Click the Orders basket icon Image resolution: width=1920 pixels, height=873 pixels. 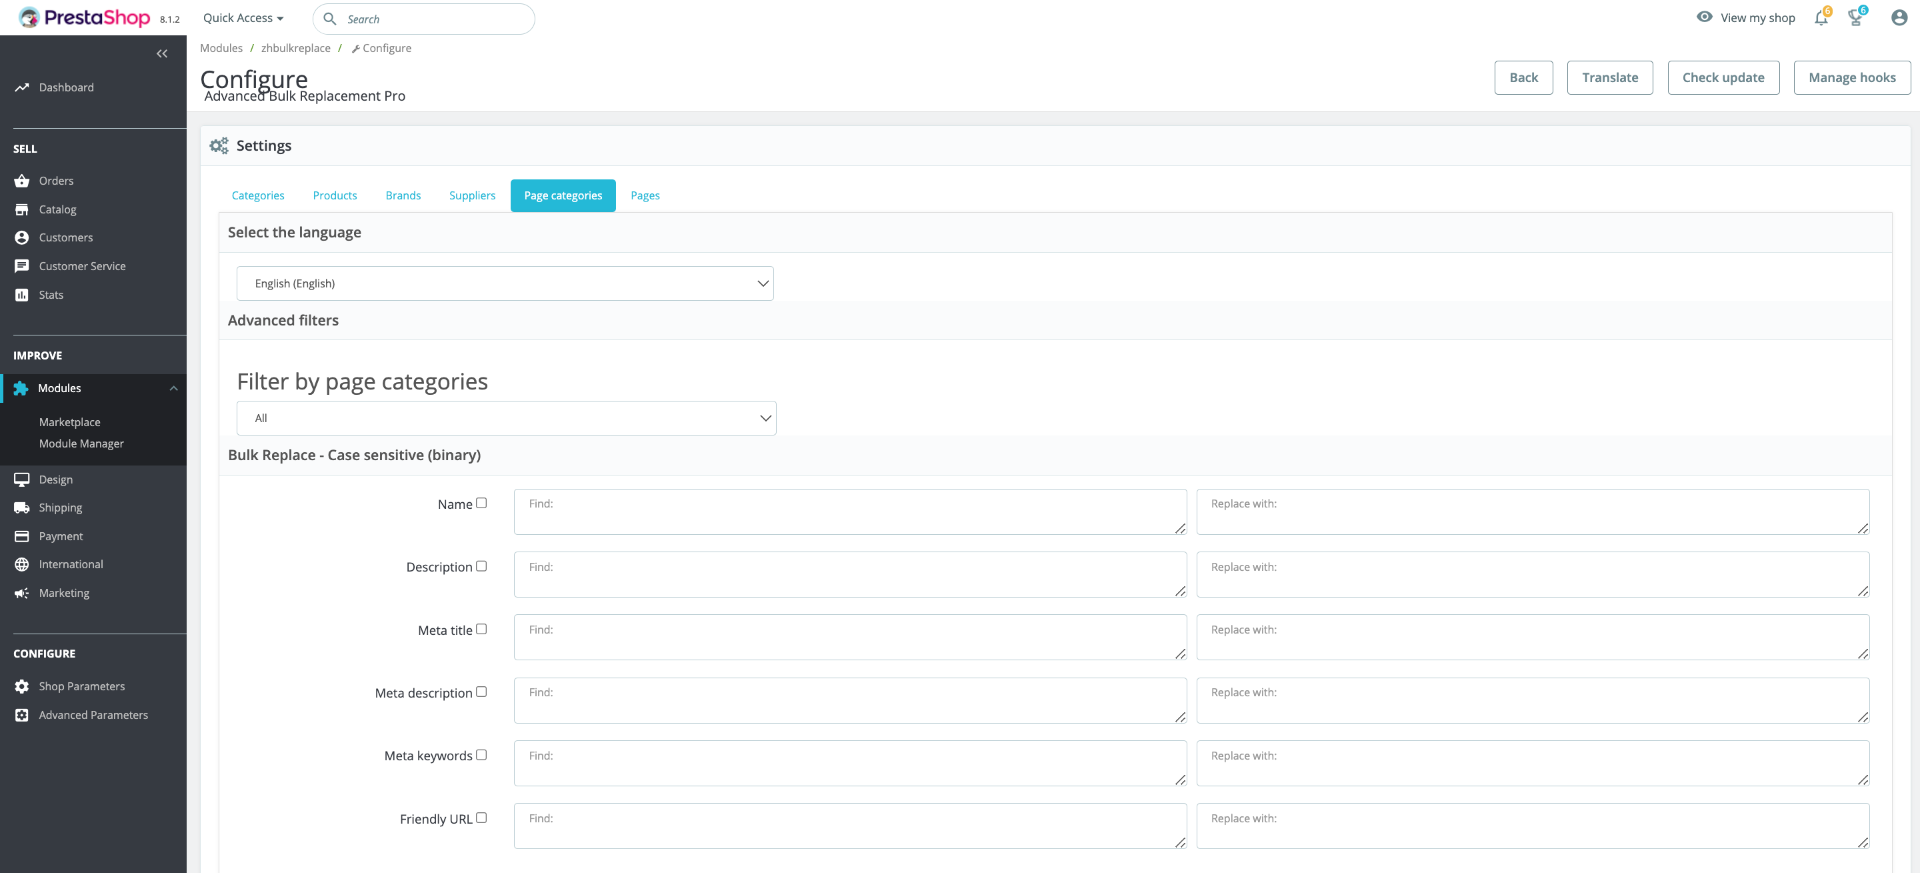tap(22, 181)
